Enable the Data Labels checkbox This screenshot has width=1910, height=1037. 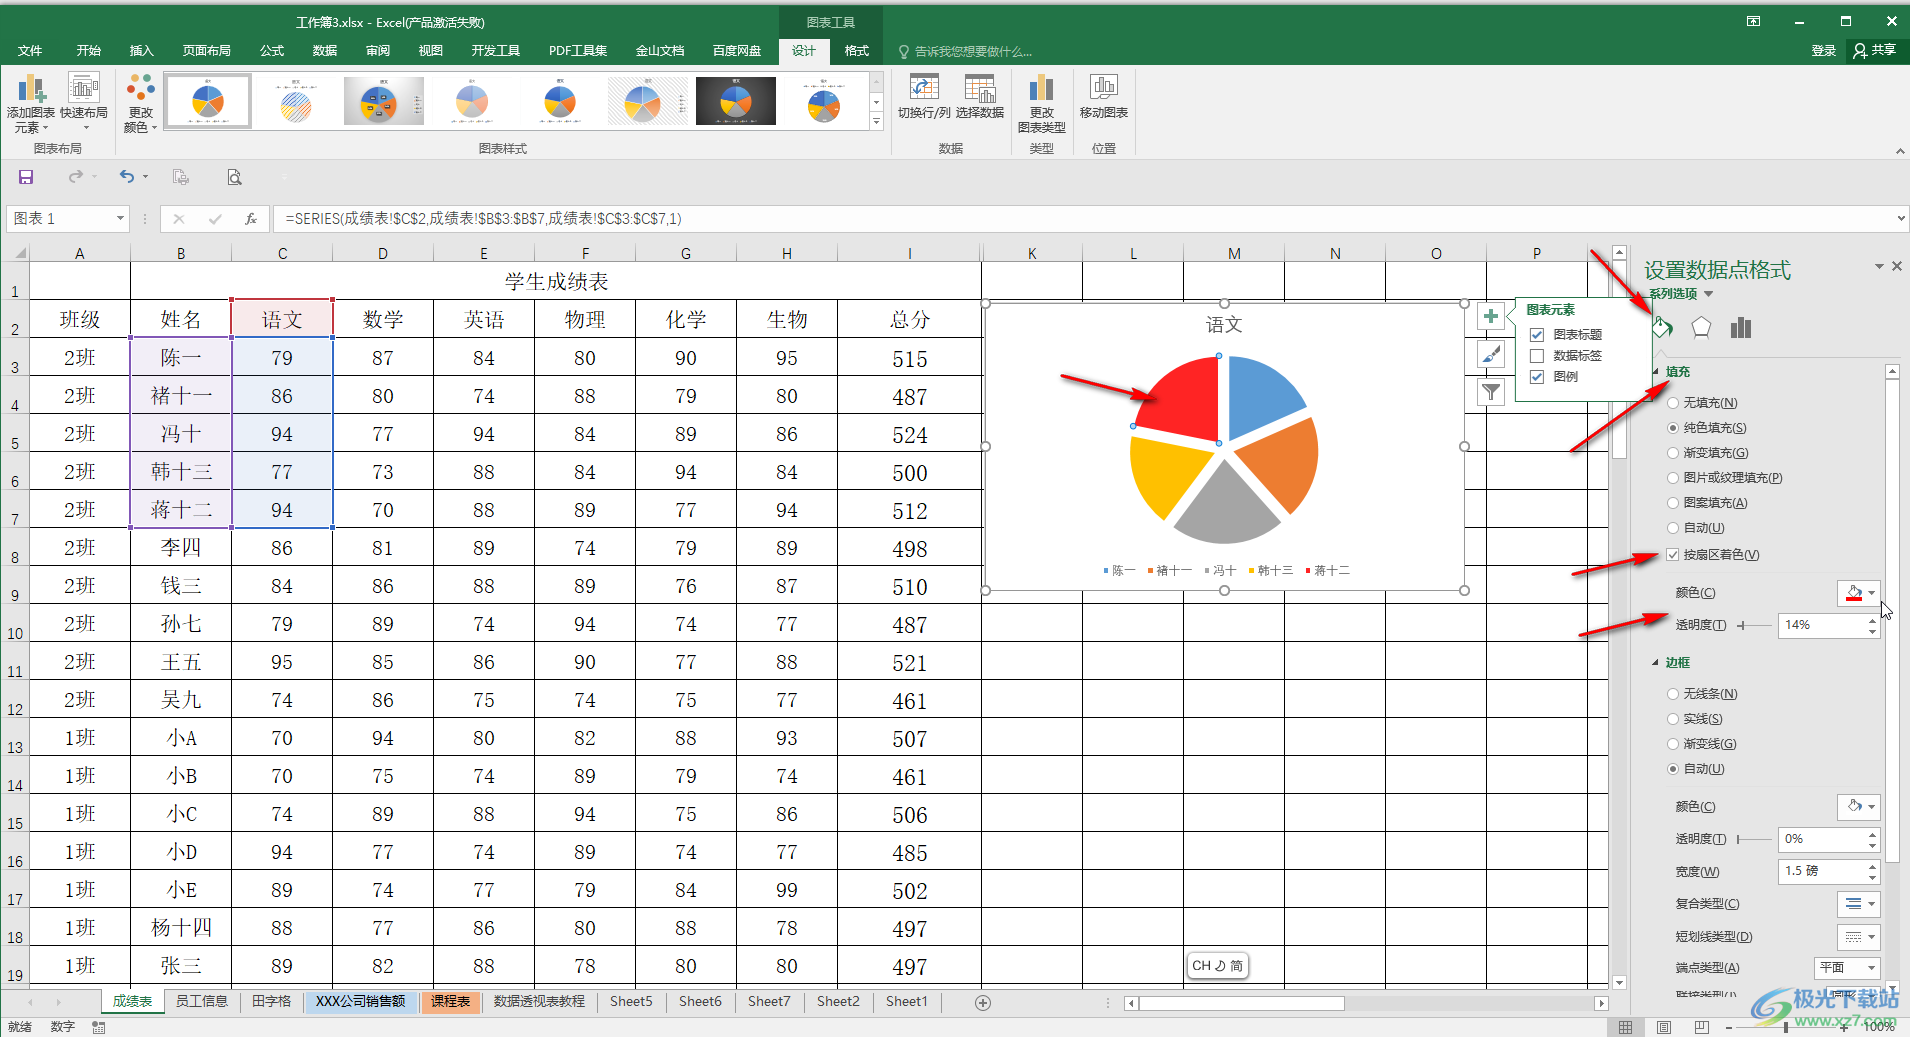coord(1537,356)
